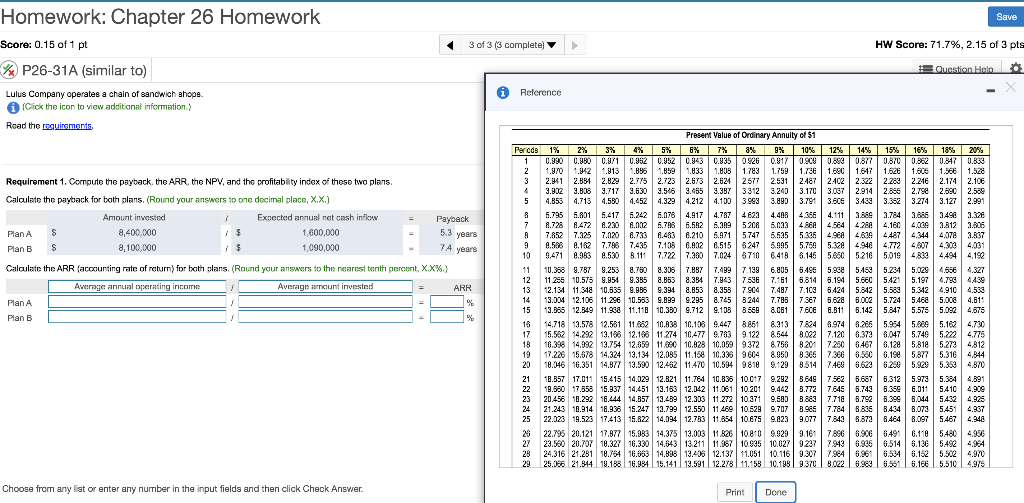Viewport: 1024px width, 503px height.
Task: Minimize the Reference dialog
Action: pyautogui.click(x=991, y=89)
